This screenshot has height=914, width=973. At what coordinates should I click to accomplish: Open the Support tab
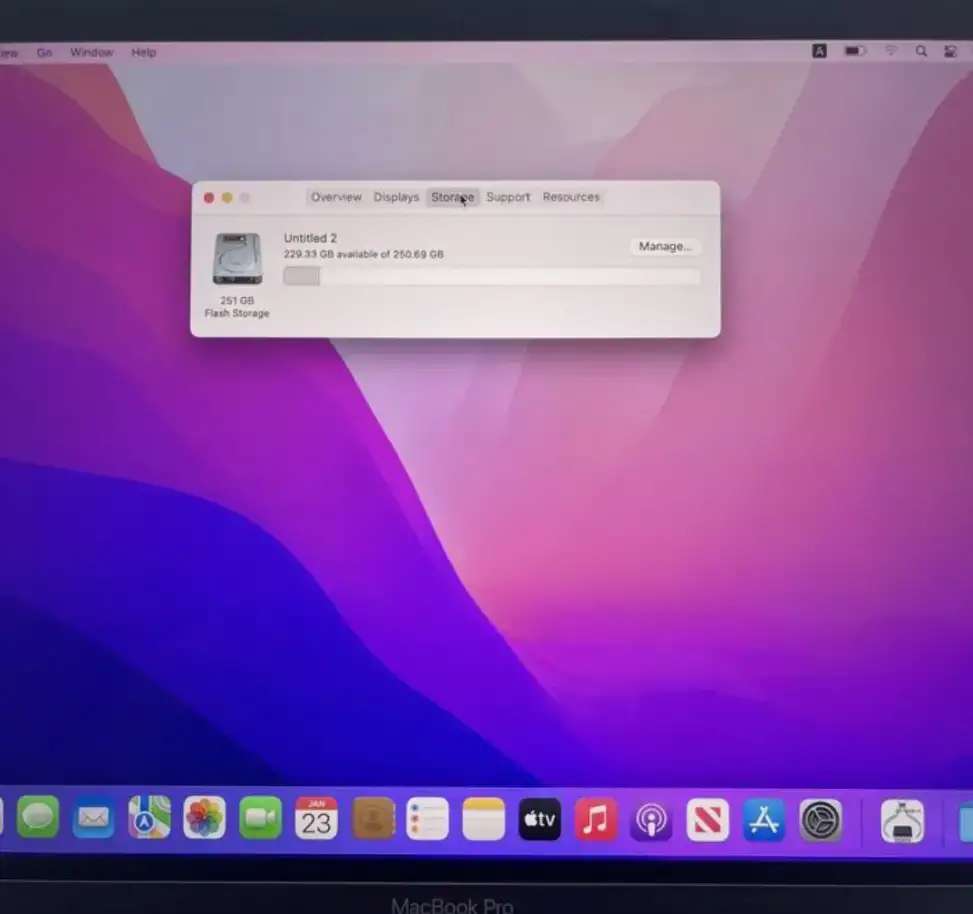tap(508, 197)
